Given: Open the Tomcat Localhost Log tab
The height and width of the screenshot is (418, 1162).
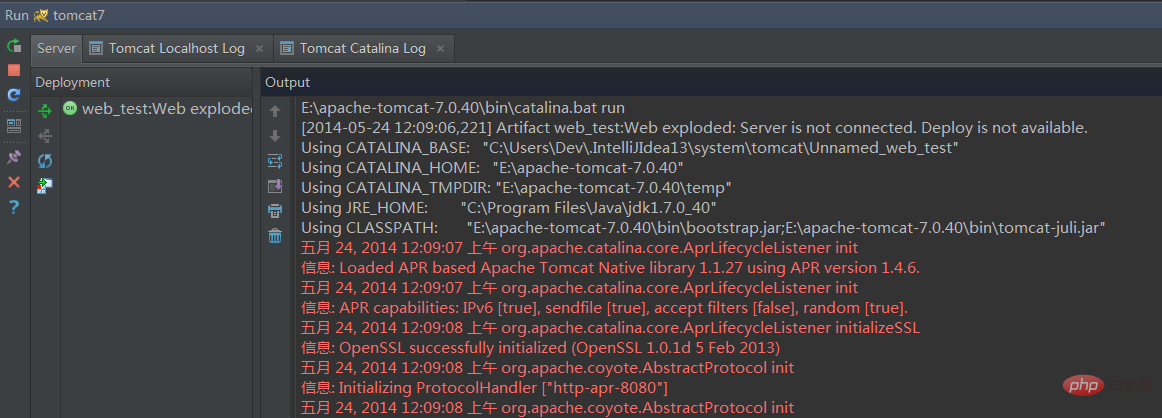Looking at the screenshot, I should (x=176, y=48).
